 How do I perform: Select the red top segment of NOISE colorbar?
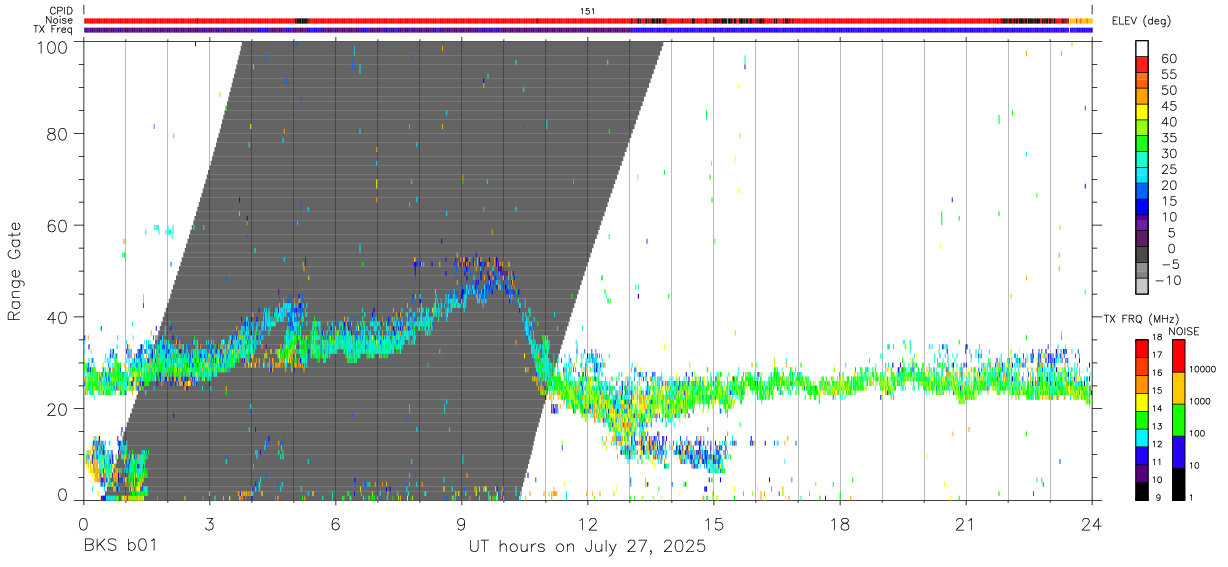pos(1177,356)
